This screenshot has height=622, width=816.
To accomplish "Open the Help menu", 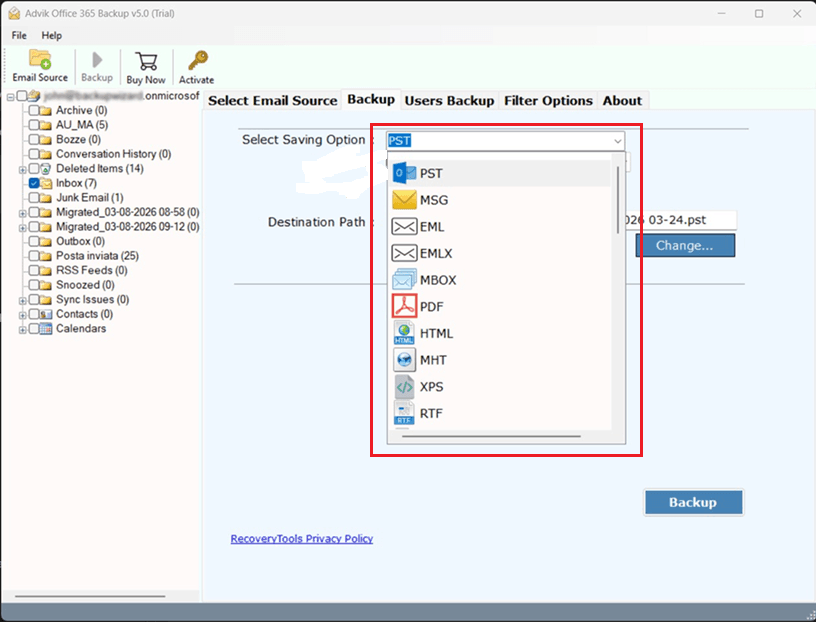I will (x=52, y=35).
